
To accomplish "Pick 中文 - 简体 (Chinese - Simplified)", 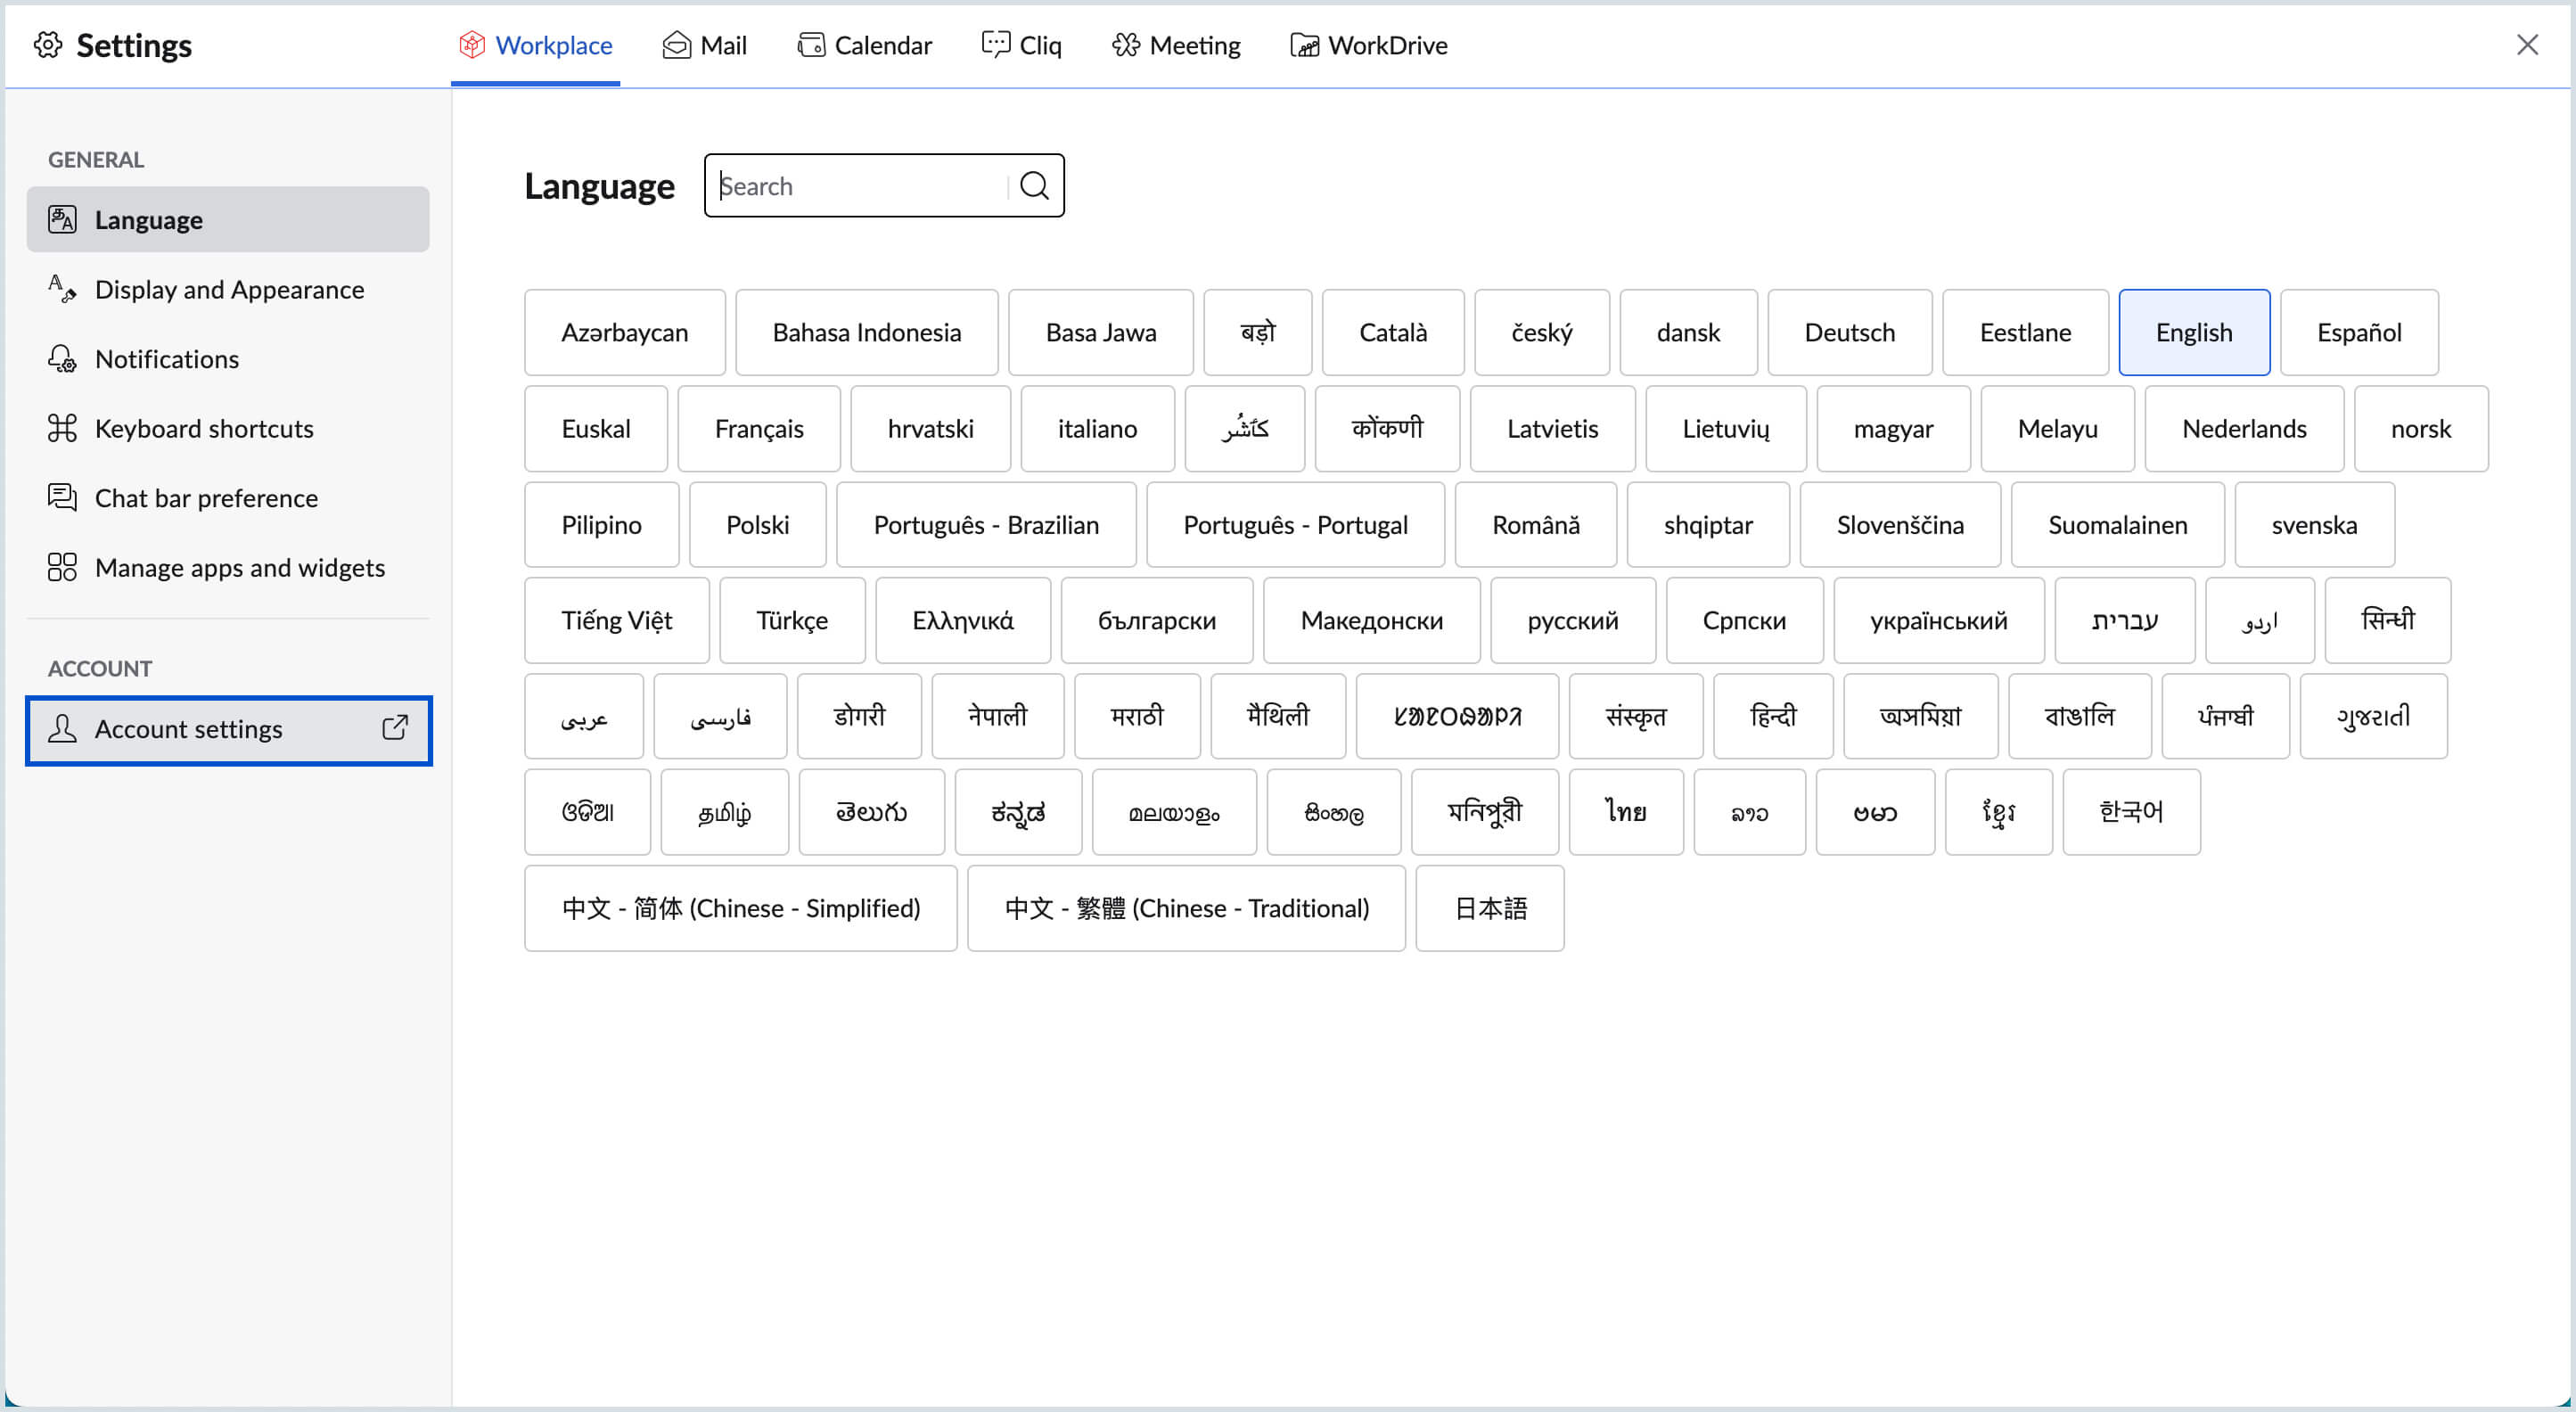I will click(x=741, y=908).
